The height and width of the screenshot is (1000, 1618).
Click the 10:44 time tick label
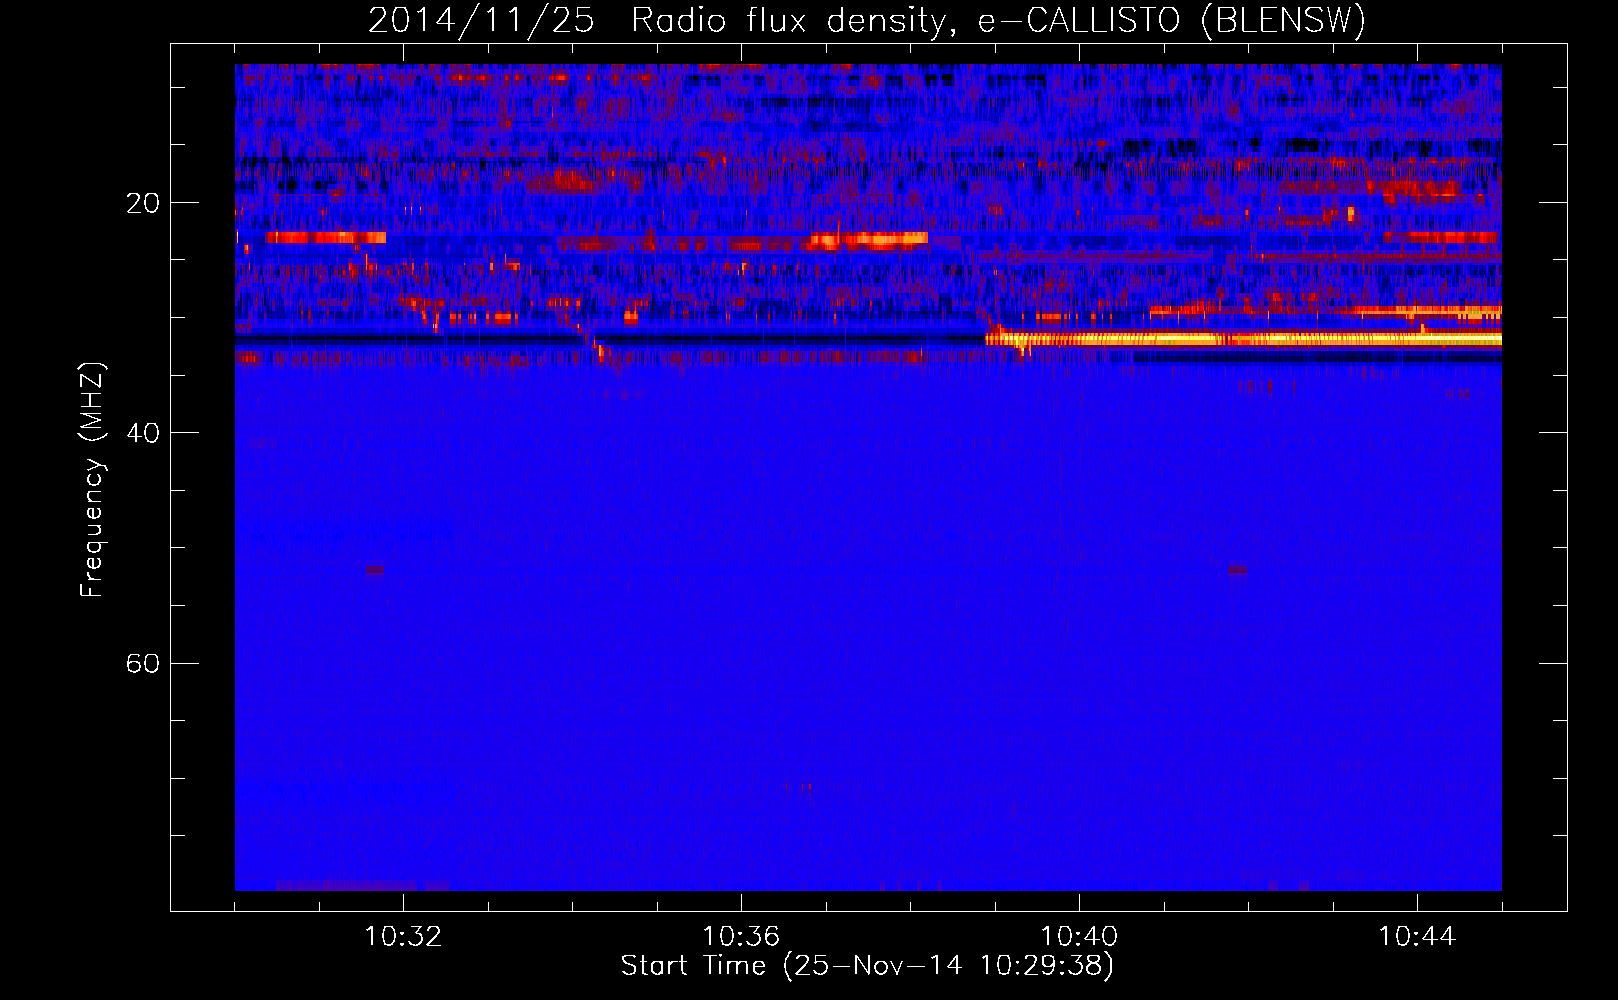tap(1417, 937)
